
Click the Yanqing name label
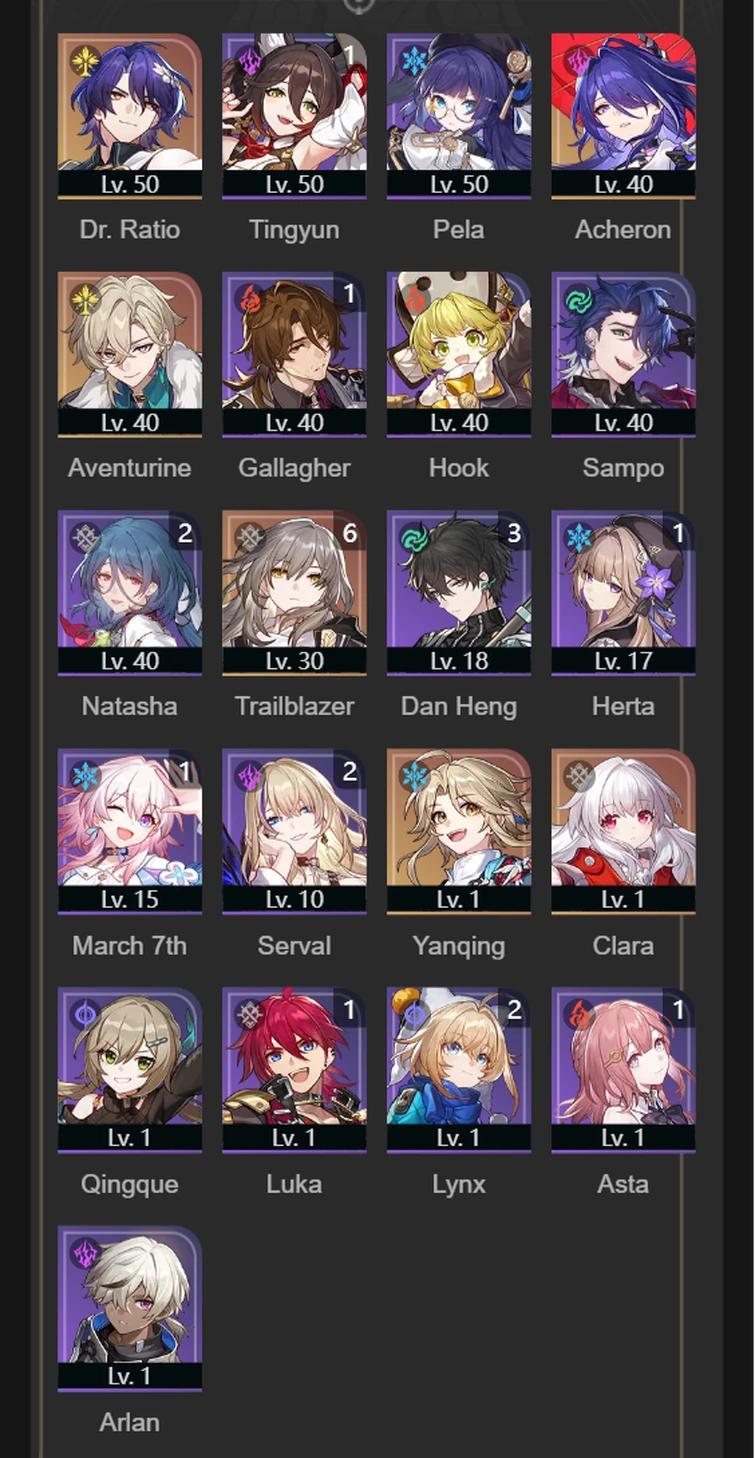459,946
